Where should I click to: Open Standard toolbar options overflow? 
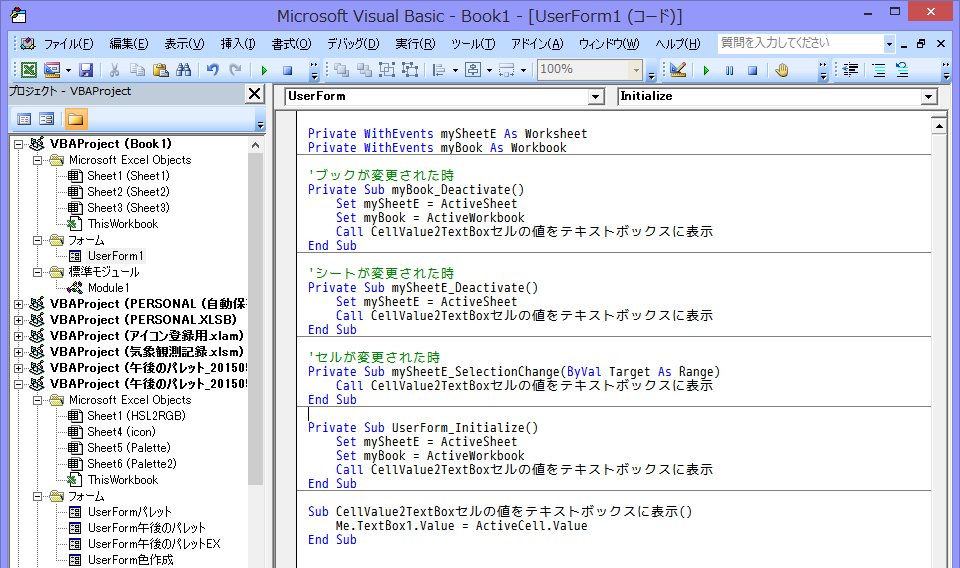tap(314, 70)
